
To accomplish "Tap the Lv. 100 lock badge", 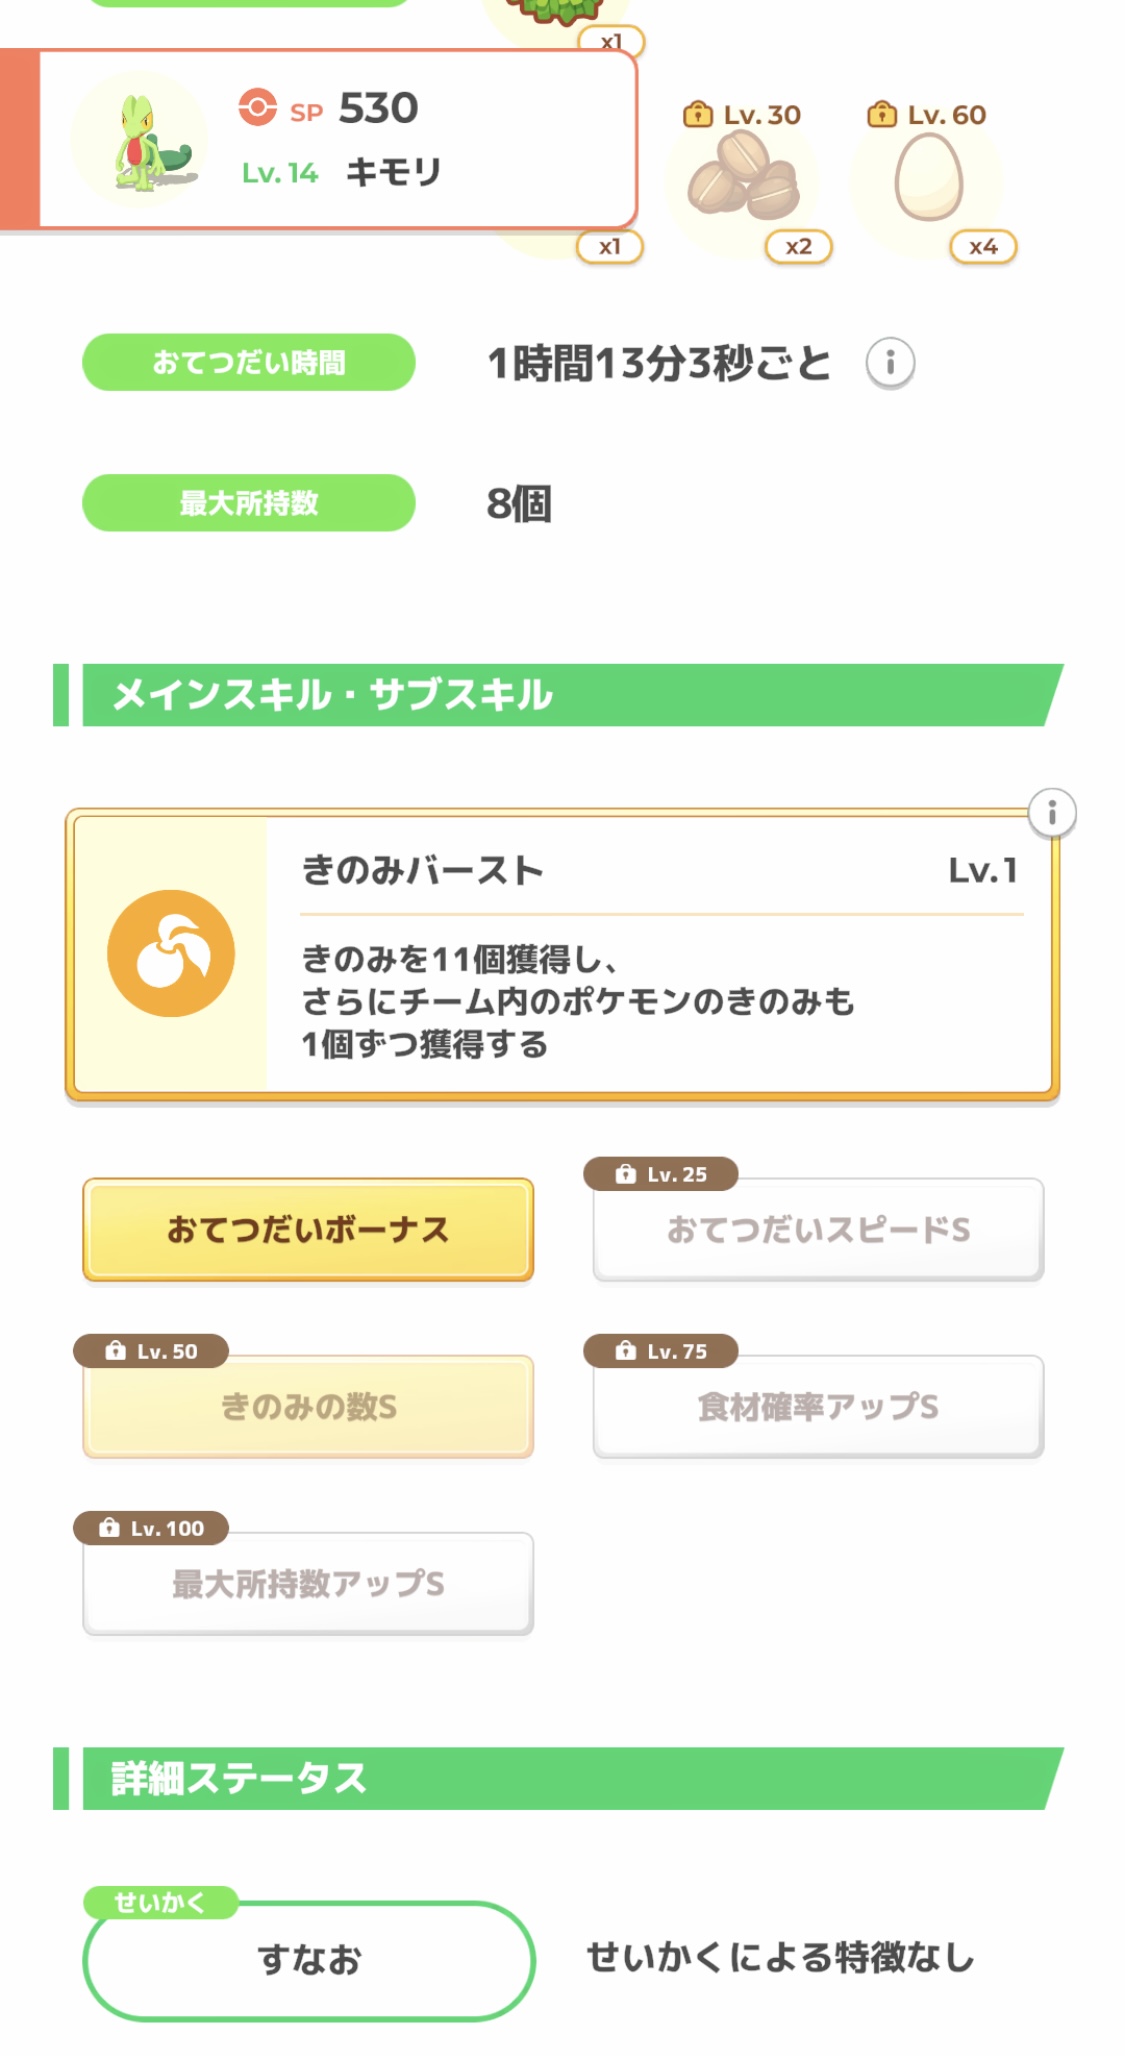I will [151, 1528].
